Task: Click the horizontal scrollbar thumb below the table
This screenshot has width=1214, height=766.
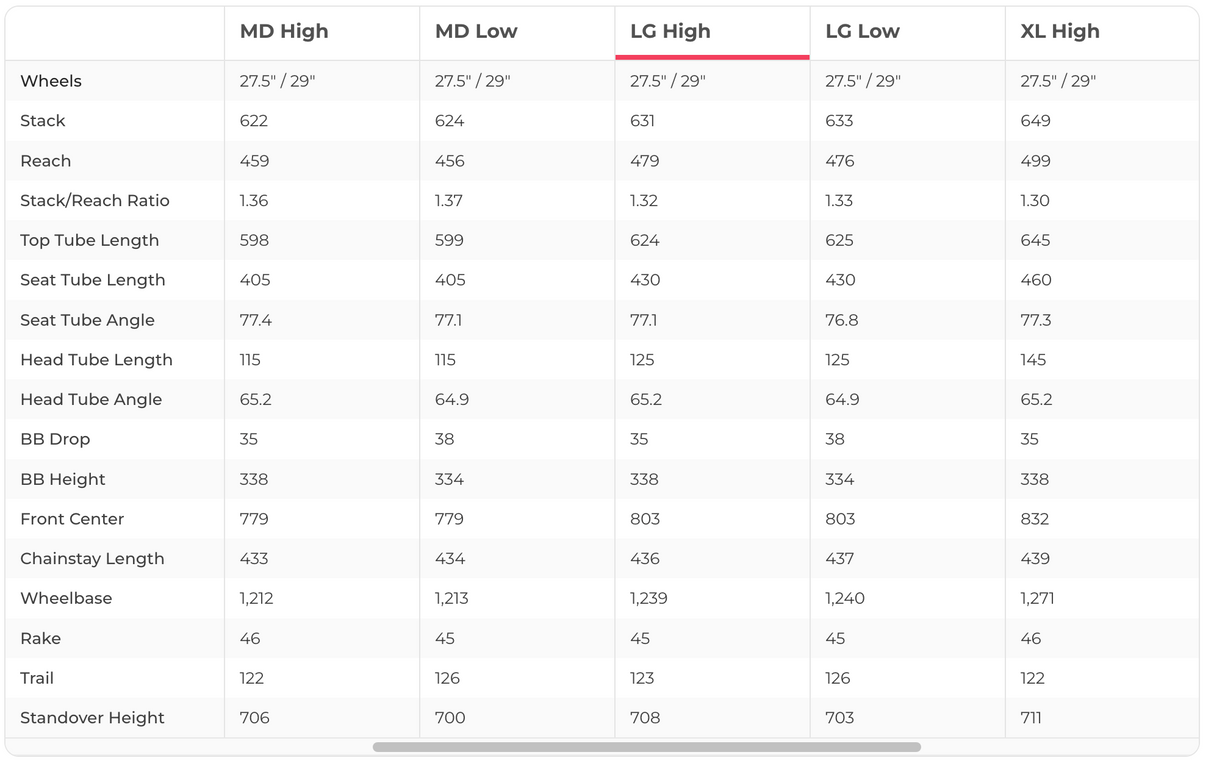Action: point(646,747)
